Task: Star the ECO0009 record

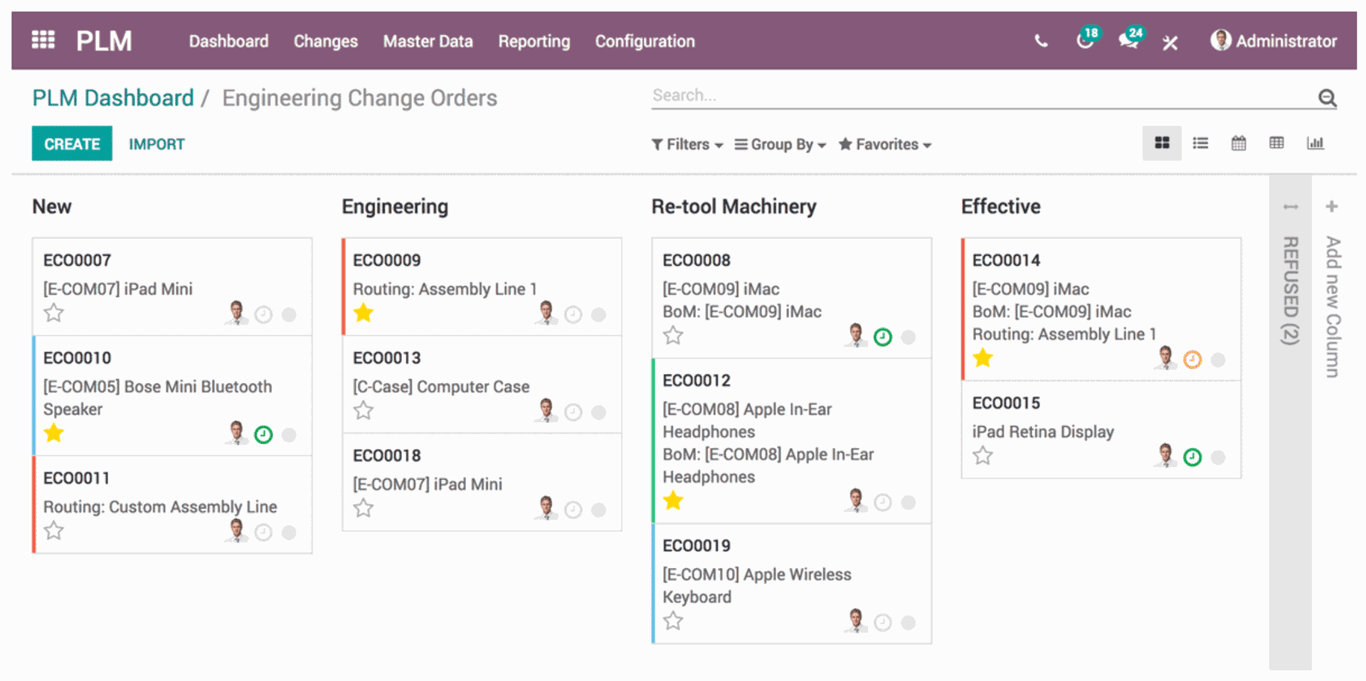Action: (x=364, y=313)
